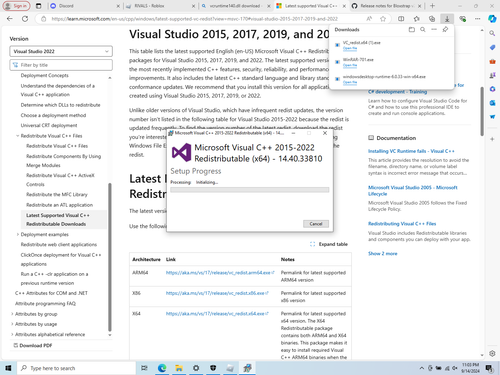Cancel the Visual C++ setup
The width and height of the screenshot is (500, 375).
[x=316, y=224]
